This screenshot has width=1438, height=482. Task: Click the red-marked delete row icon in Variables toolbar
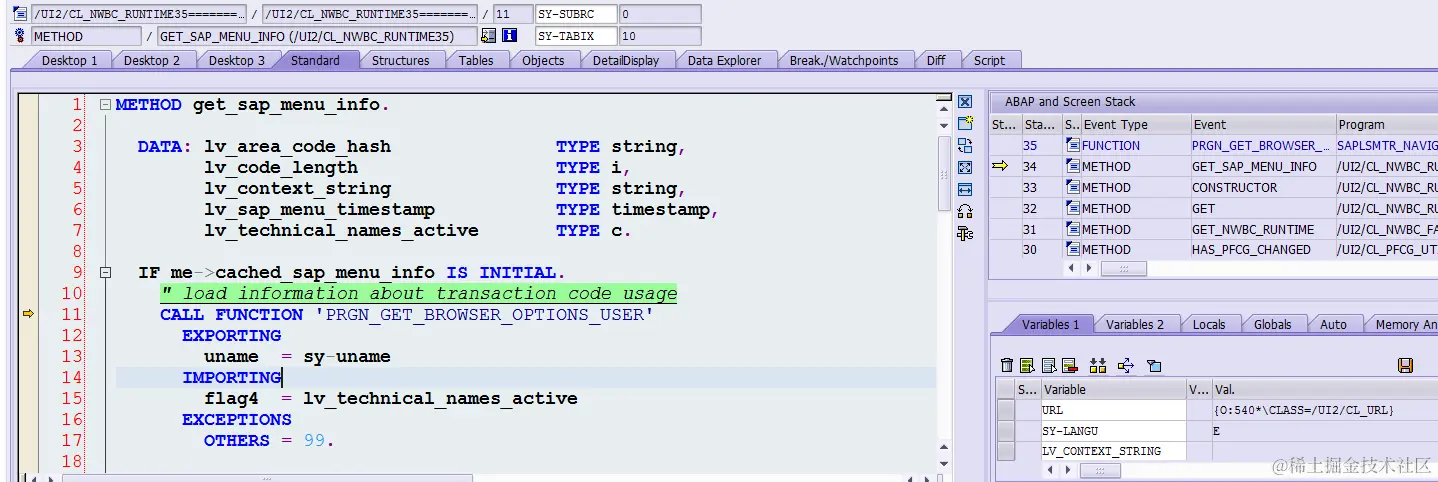[1070, 366]
